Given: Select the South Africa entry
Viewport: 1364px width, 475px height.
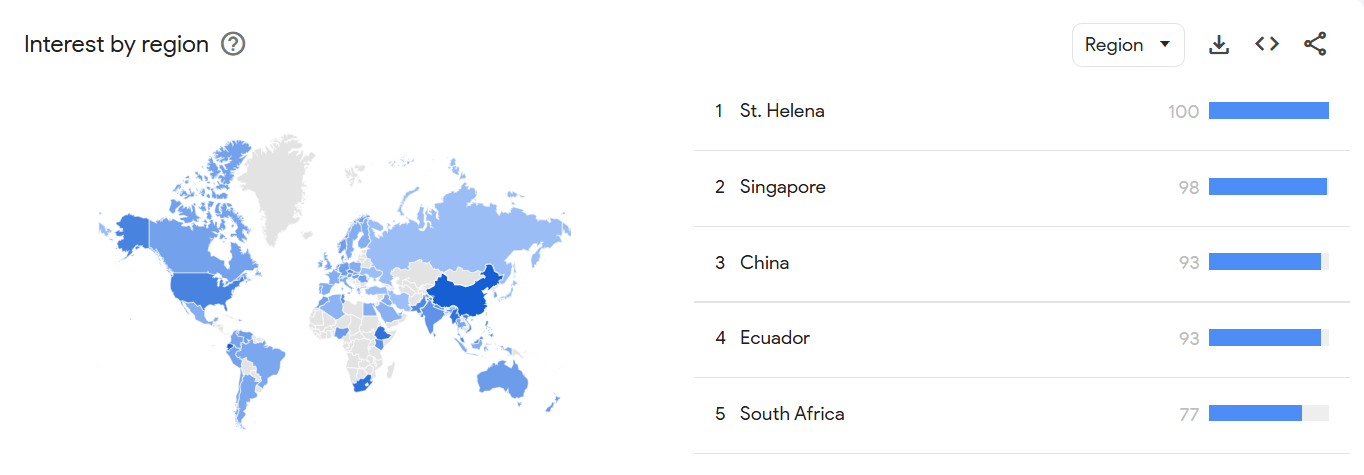Looking at the screenshot, I should [1021, 414].
